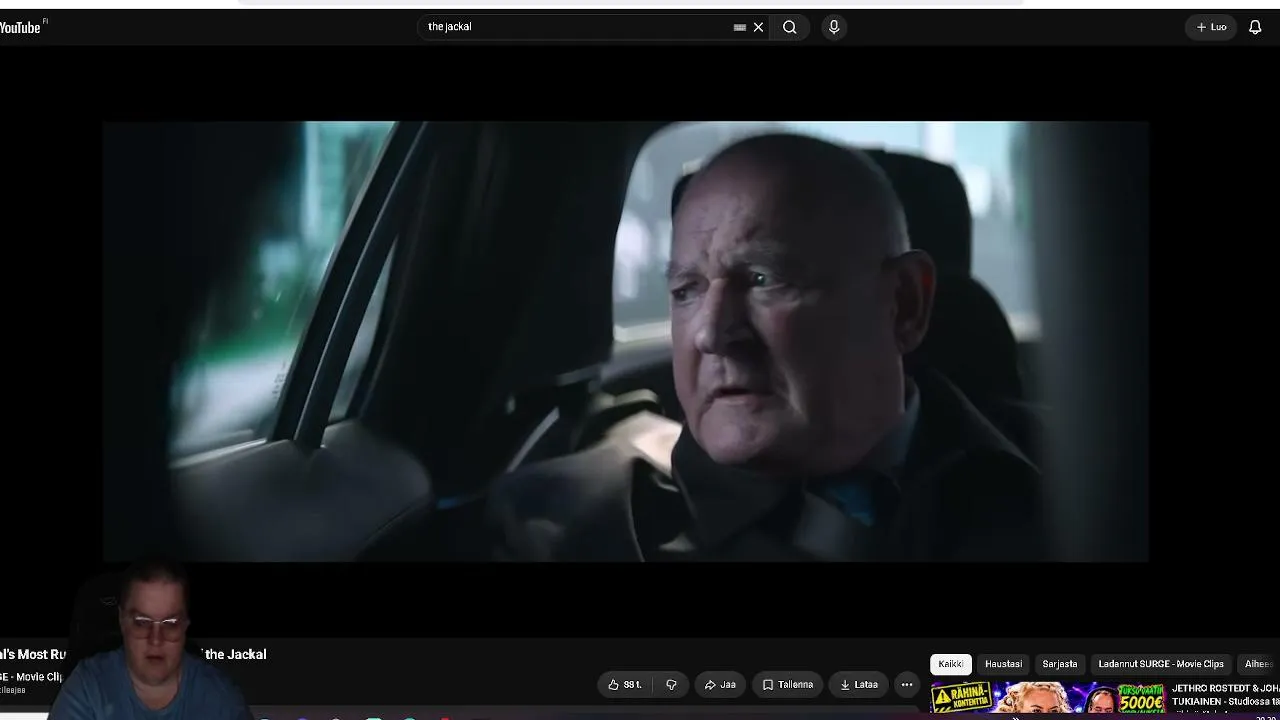Click the video player to pause playback
Screen dimensions: 1280x720
[x=626, y=341]
